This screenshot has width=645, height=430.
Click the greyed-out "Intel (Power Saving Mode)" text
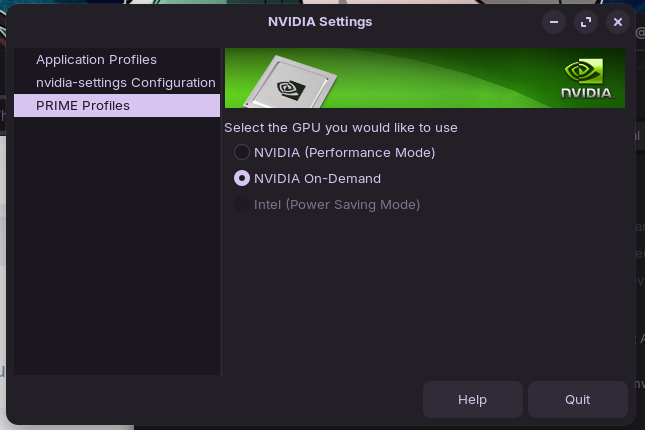pos(336,205)
